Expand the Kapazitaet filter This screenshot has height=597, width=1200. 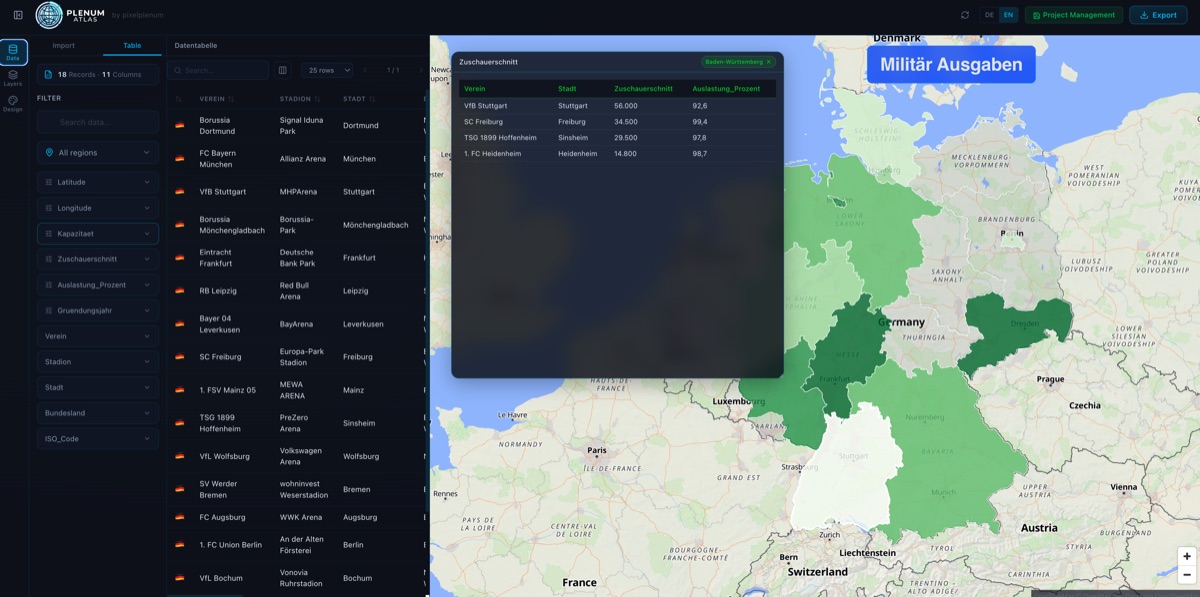point(97,232)
